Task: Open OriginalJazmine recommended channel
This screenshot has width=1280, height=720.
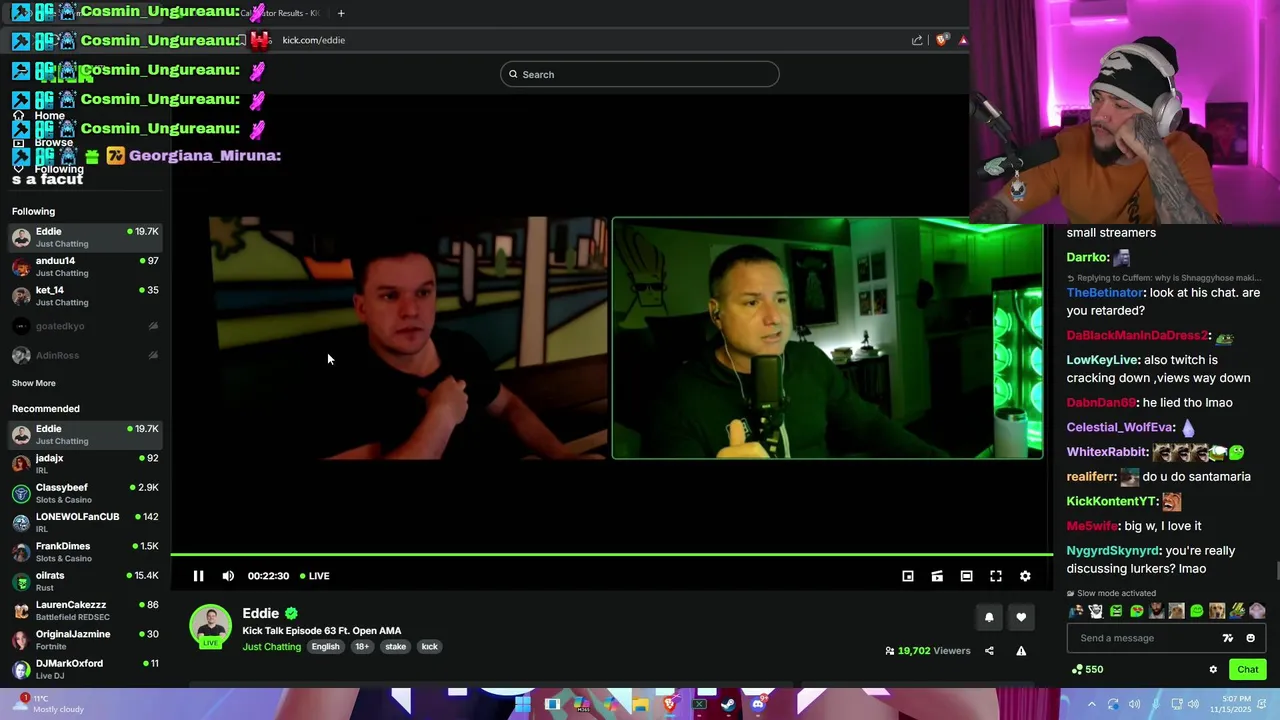Action: click(85, 640)
